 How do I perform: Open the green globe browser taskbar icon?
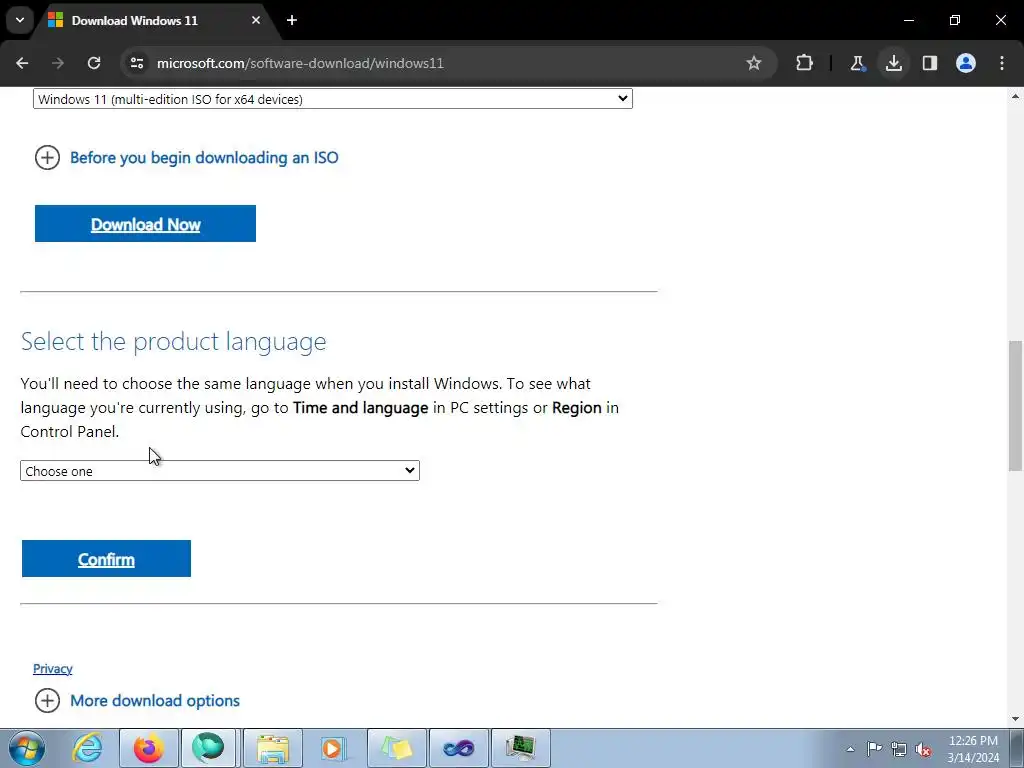click(x=208, y=748)
